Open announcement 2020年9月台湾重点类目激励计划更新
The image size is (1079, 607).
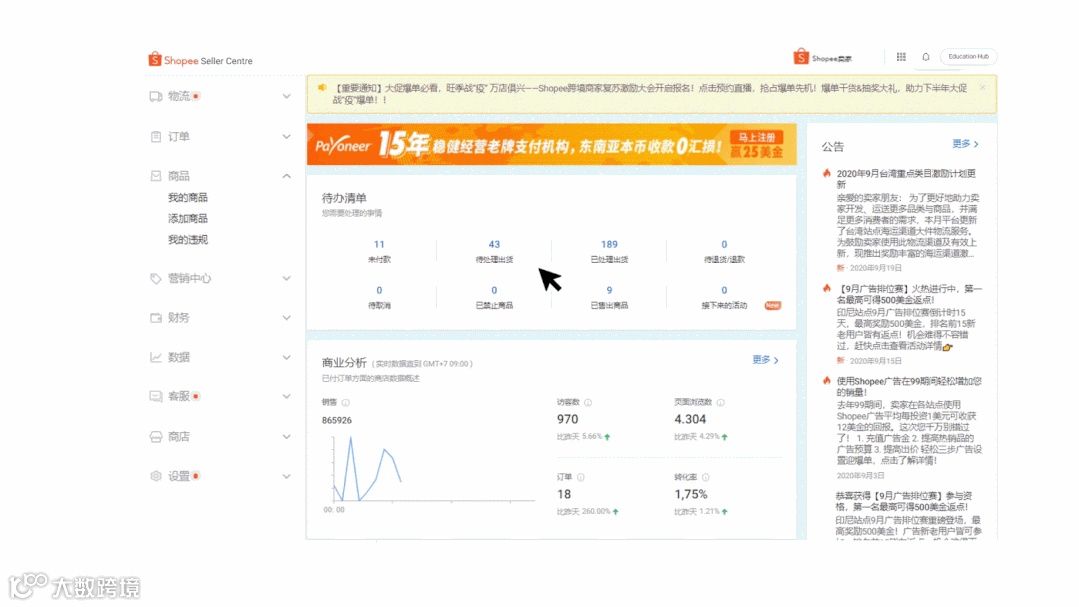click(x=906, y=179)
